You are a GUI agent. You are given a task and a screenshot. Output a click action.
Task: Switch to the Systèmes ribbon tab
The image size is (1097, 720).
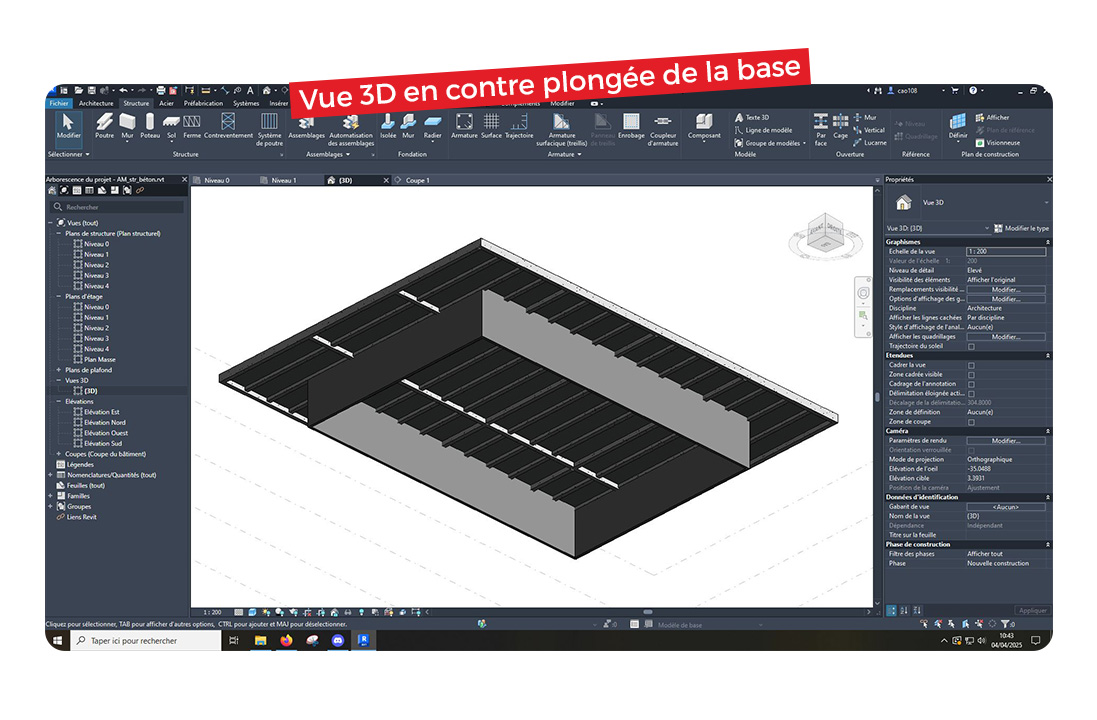246,104
